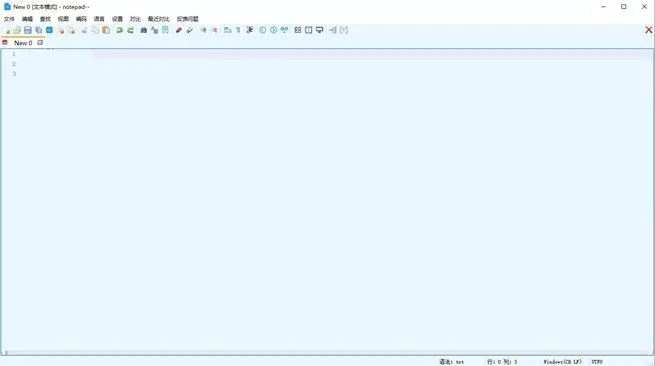This screenshot has width=655, height=366.
Task: Click the left circled arrow icon
Action: 262,30
